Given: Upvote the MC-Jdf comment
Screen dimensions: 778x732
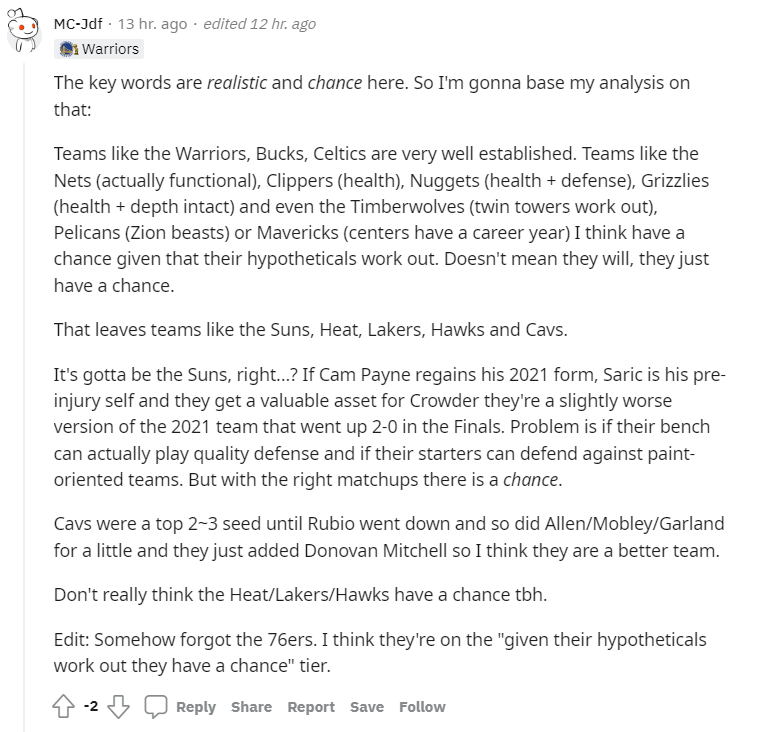Looking at the screenshot, I should tap(64, 706).
